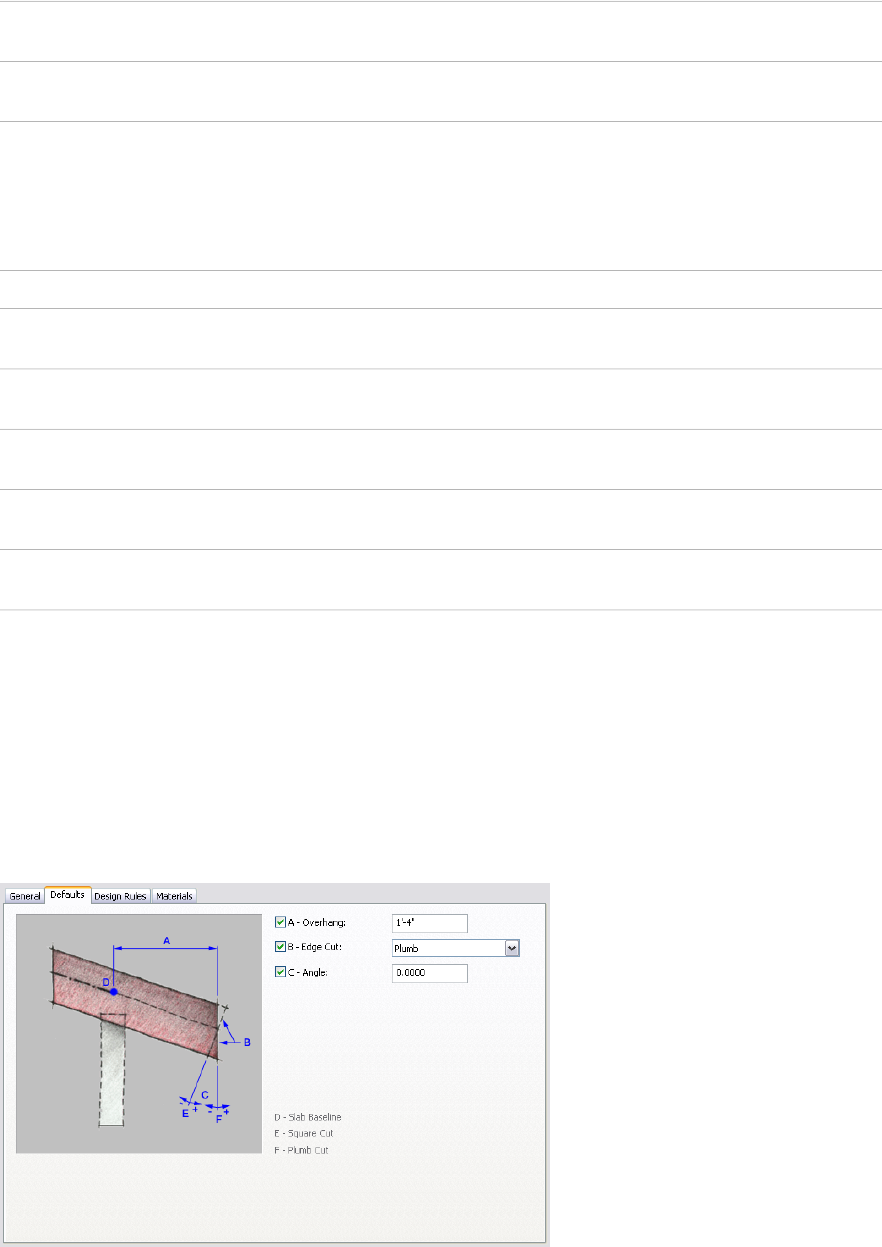Switch to the General tab

(x=25, y=896)
